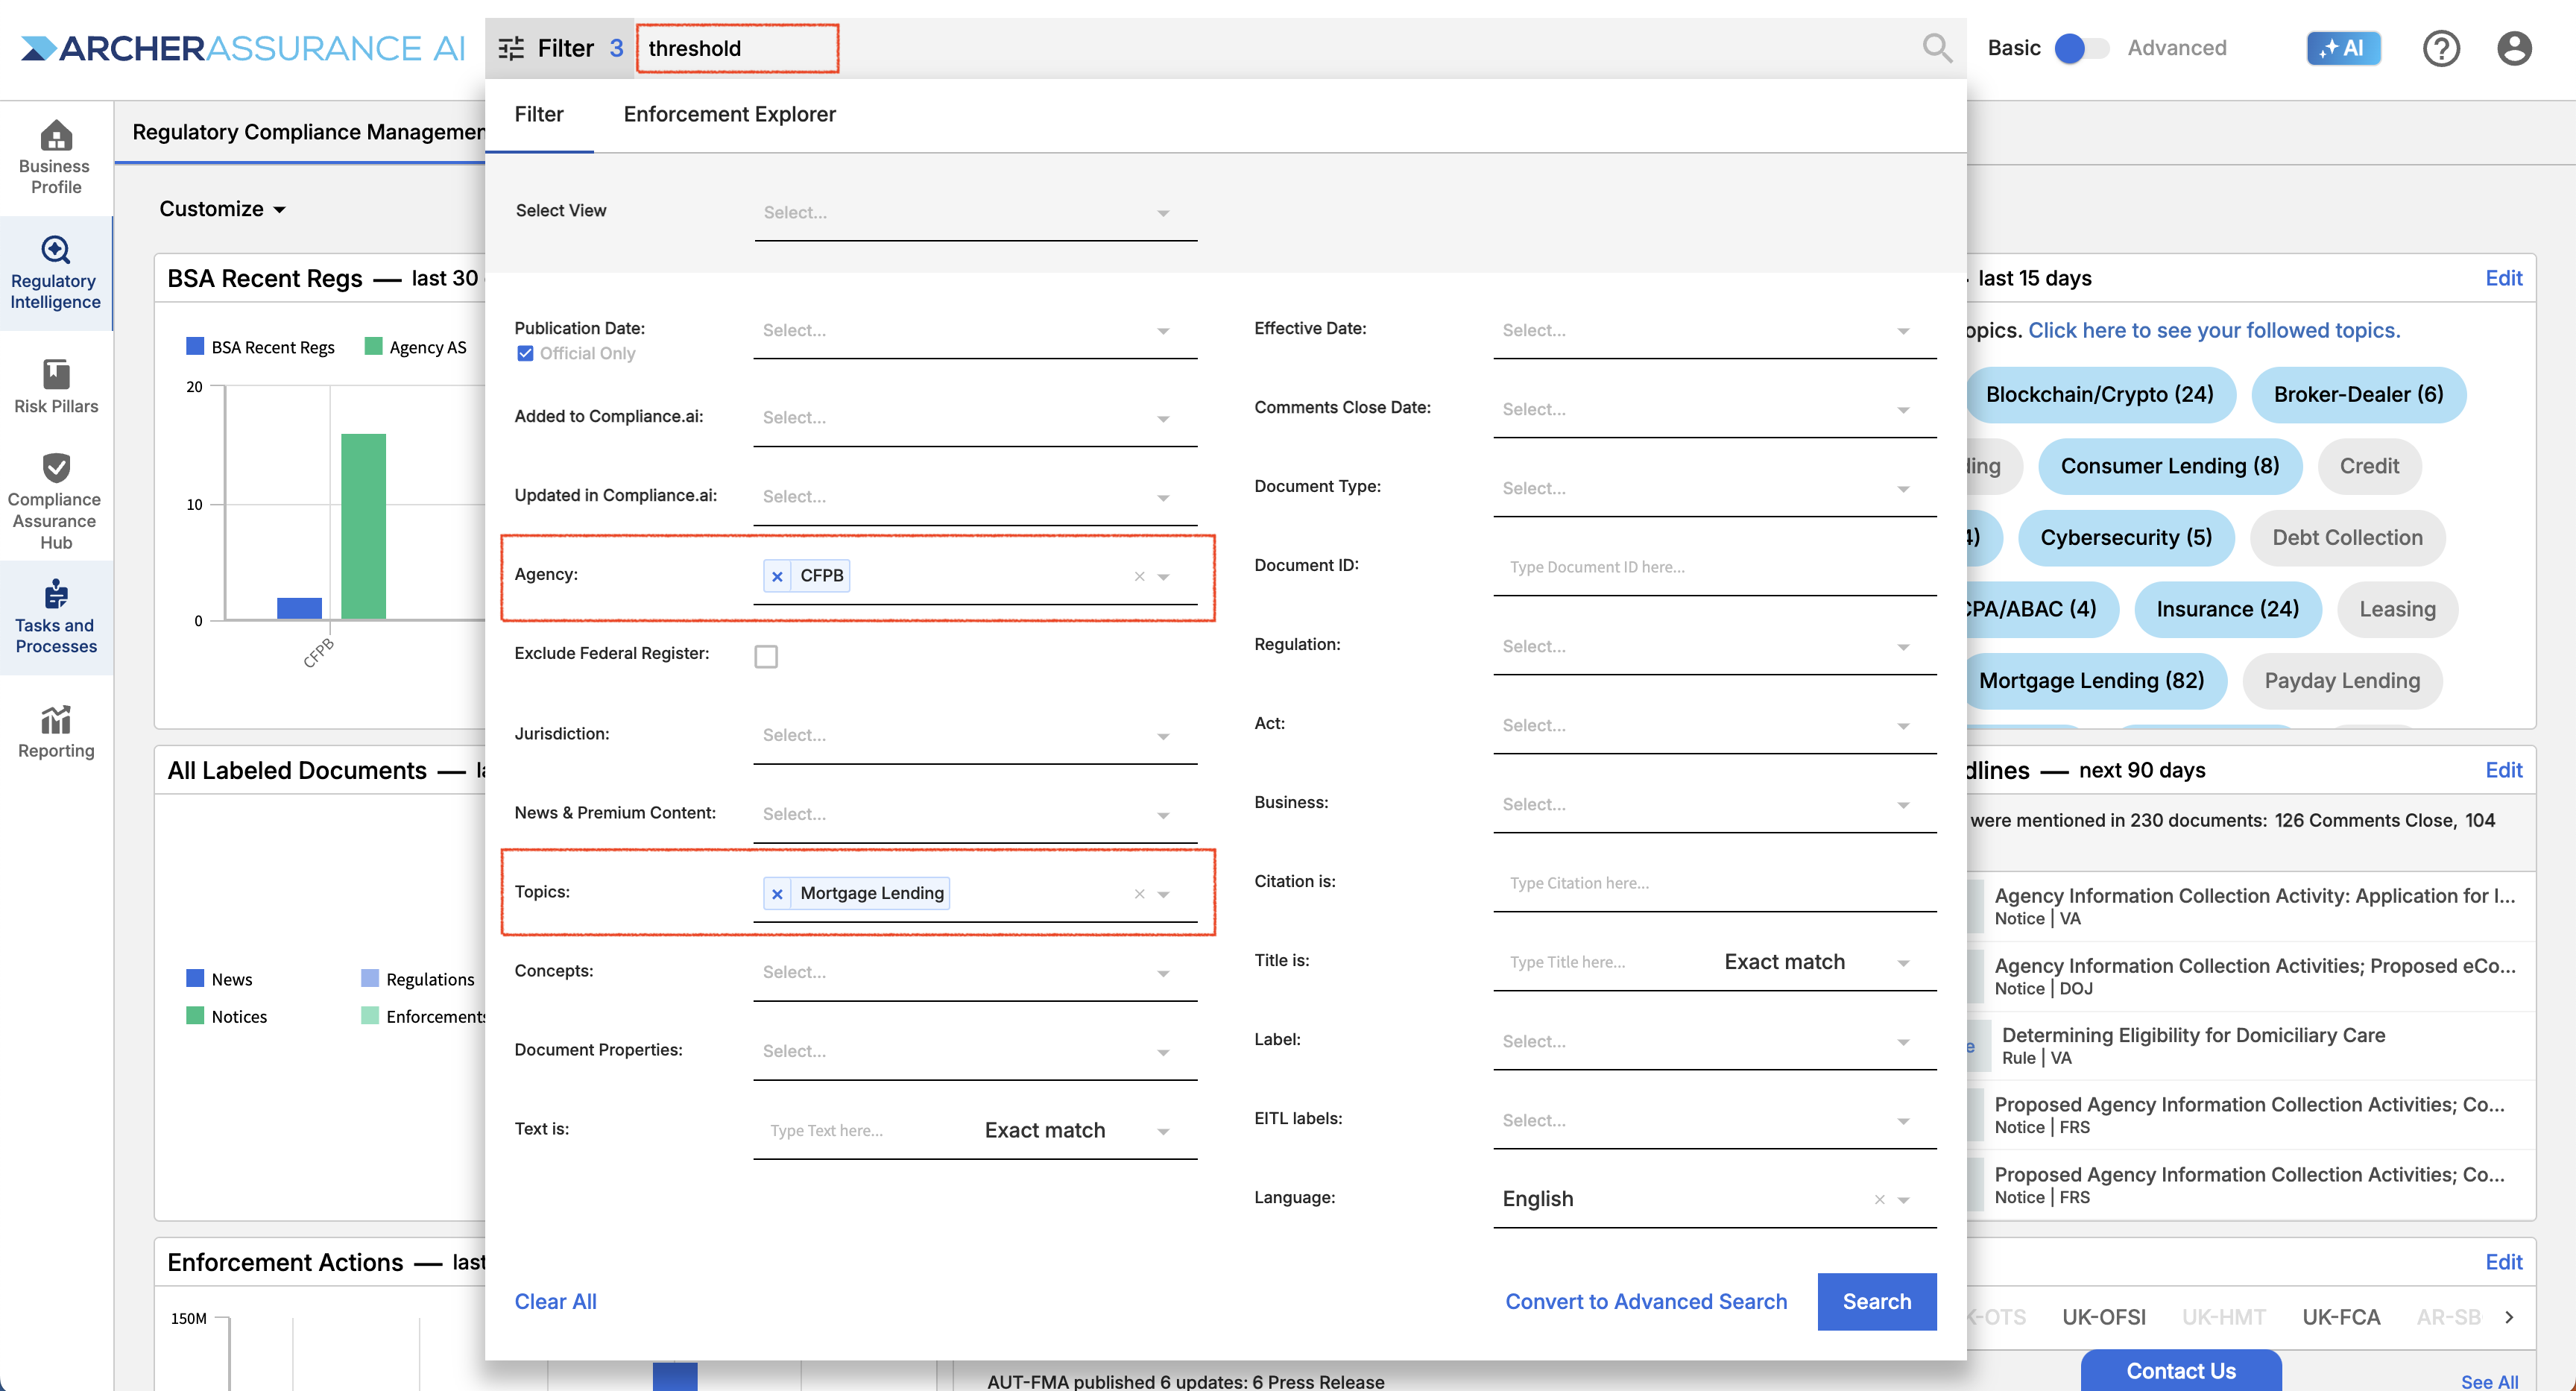Viewport: 2576px width, 1391px height.
Task: Select the Filter tab
Action: 539,114
